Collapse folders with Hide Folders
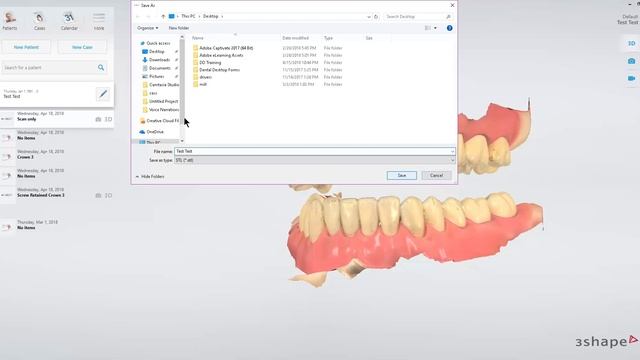Screen dimensions: 640x360 click(x=150, y=176)
